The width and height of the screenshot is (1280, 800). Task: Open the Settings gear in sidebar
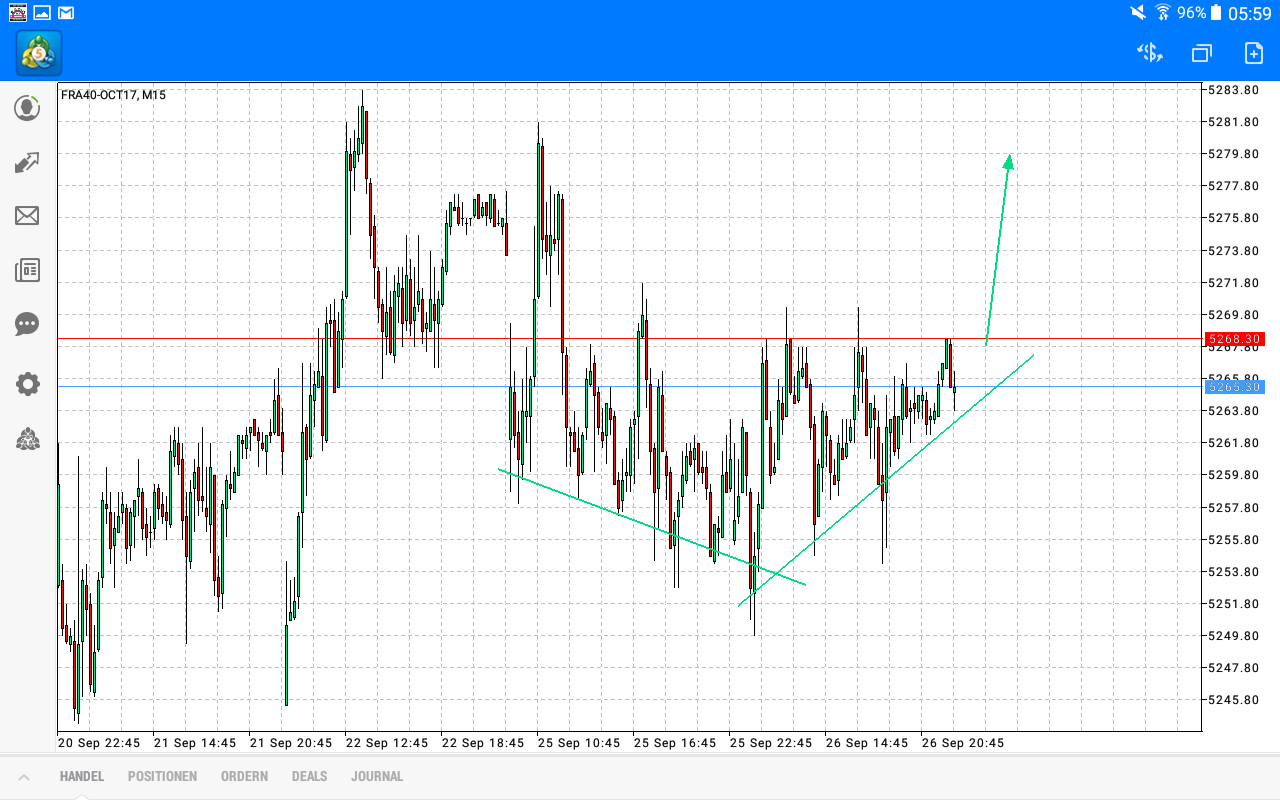pyautogui.click(x=27, y=384)
